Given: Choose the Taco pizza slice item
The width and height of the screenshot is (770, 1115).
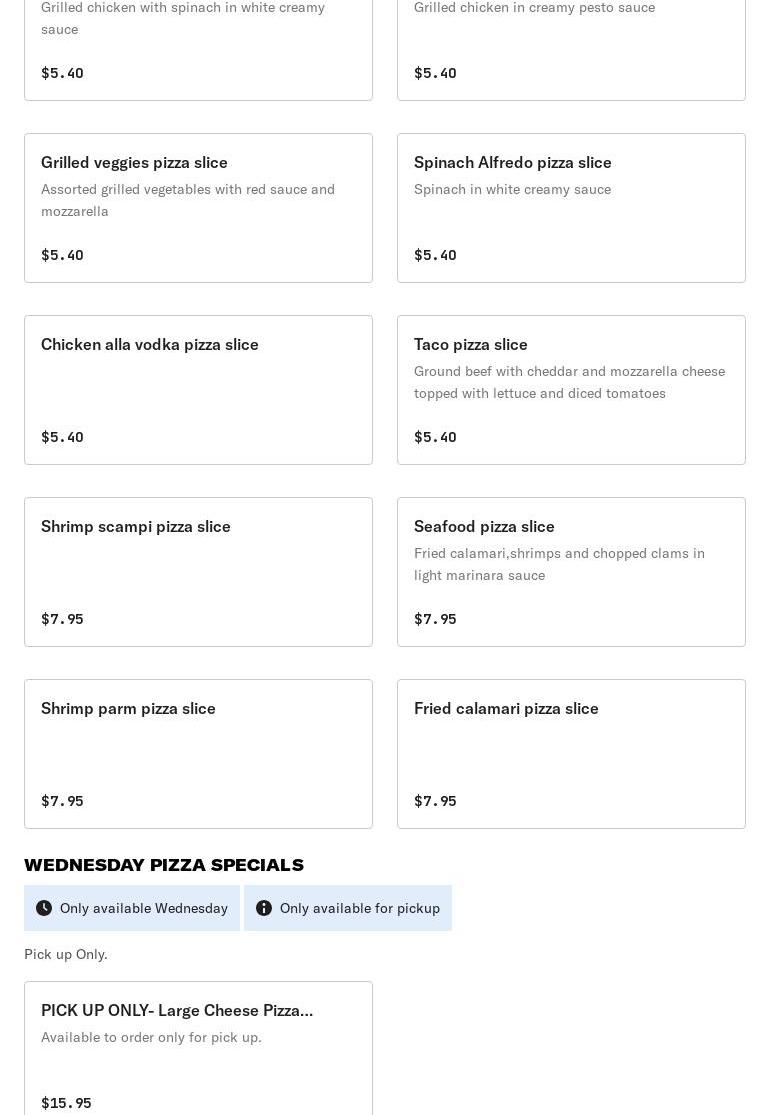Looking at the screenshot, I should click(571, 390).
